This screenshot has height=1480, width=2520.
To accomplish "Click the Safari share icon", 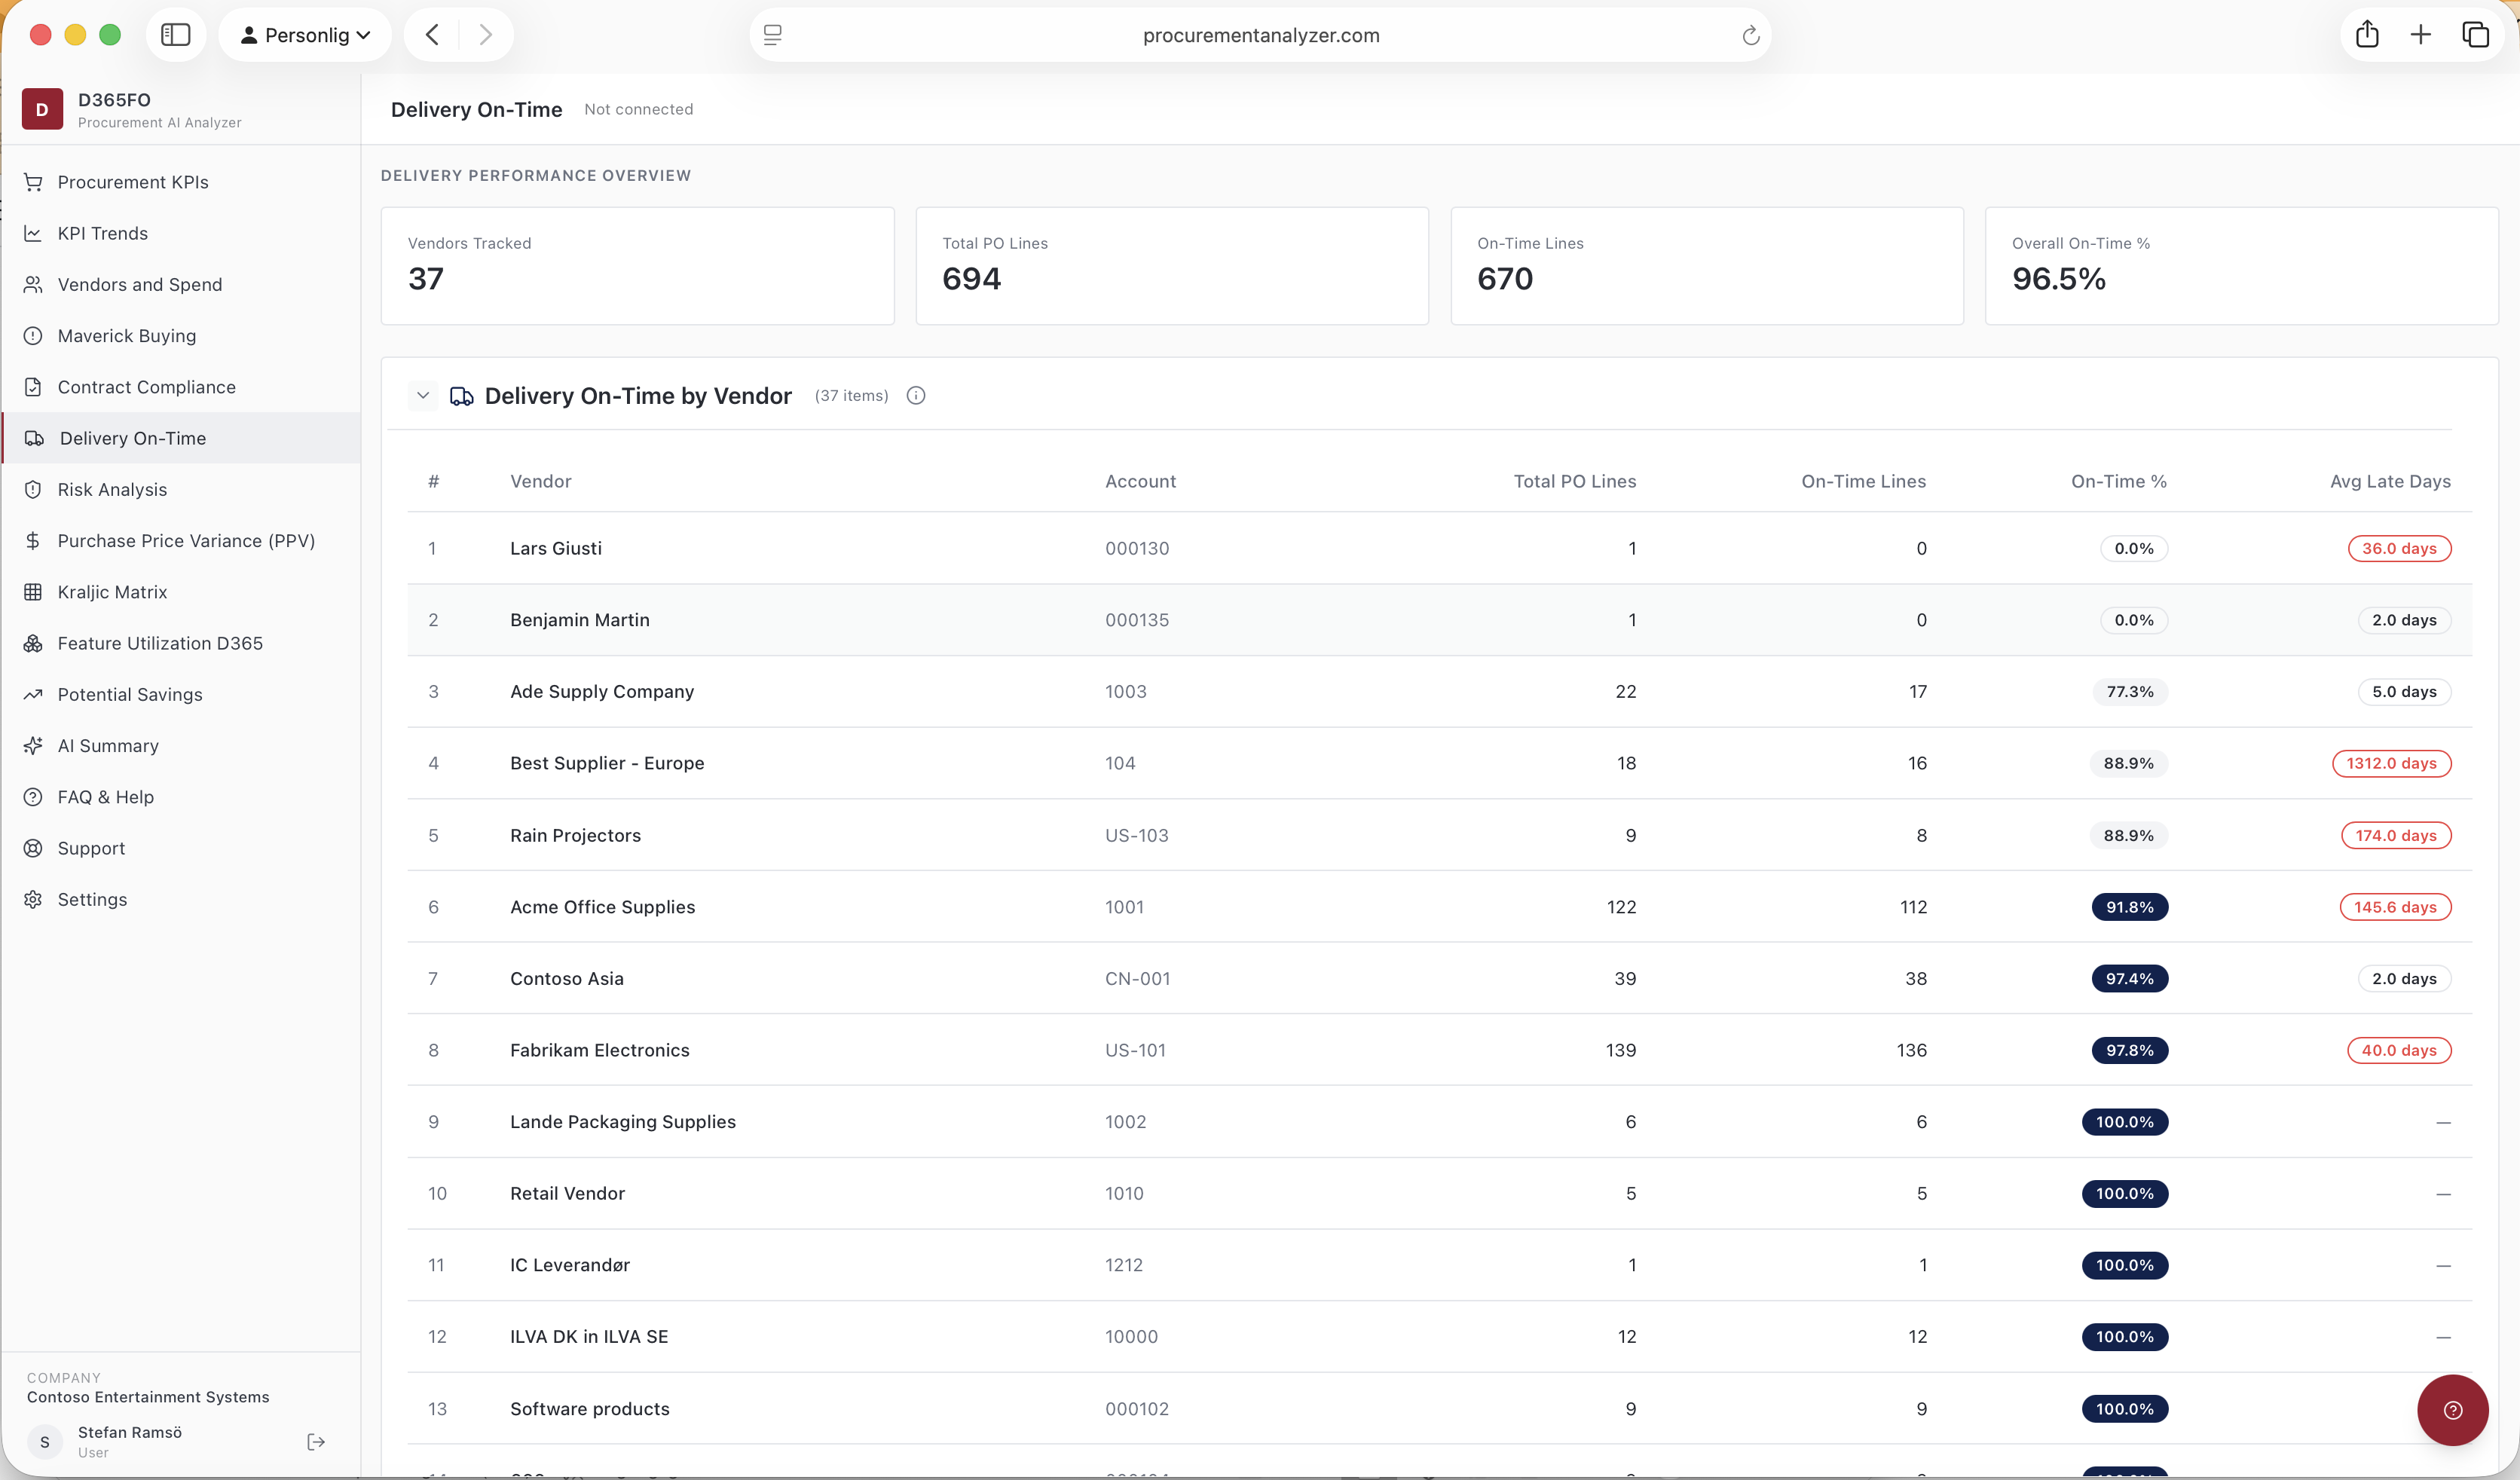I will (x=2366, y=35).
